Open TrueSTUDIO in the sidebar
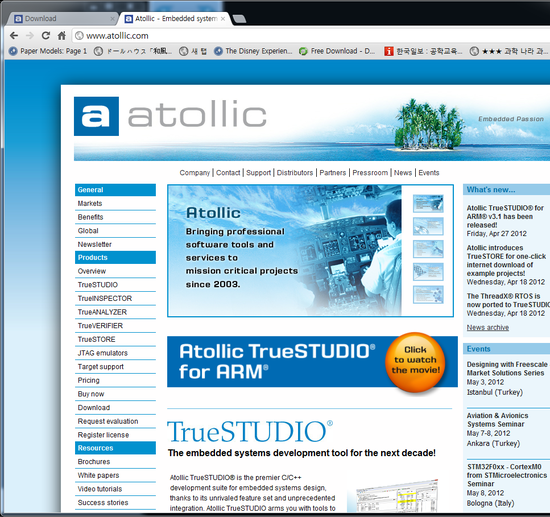 (x=98, y=285)
